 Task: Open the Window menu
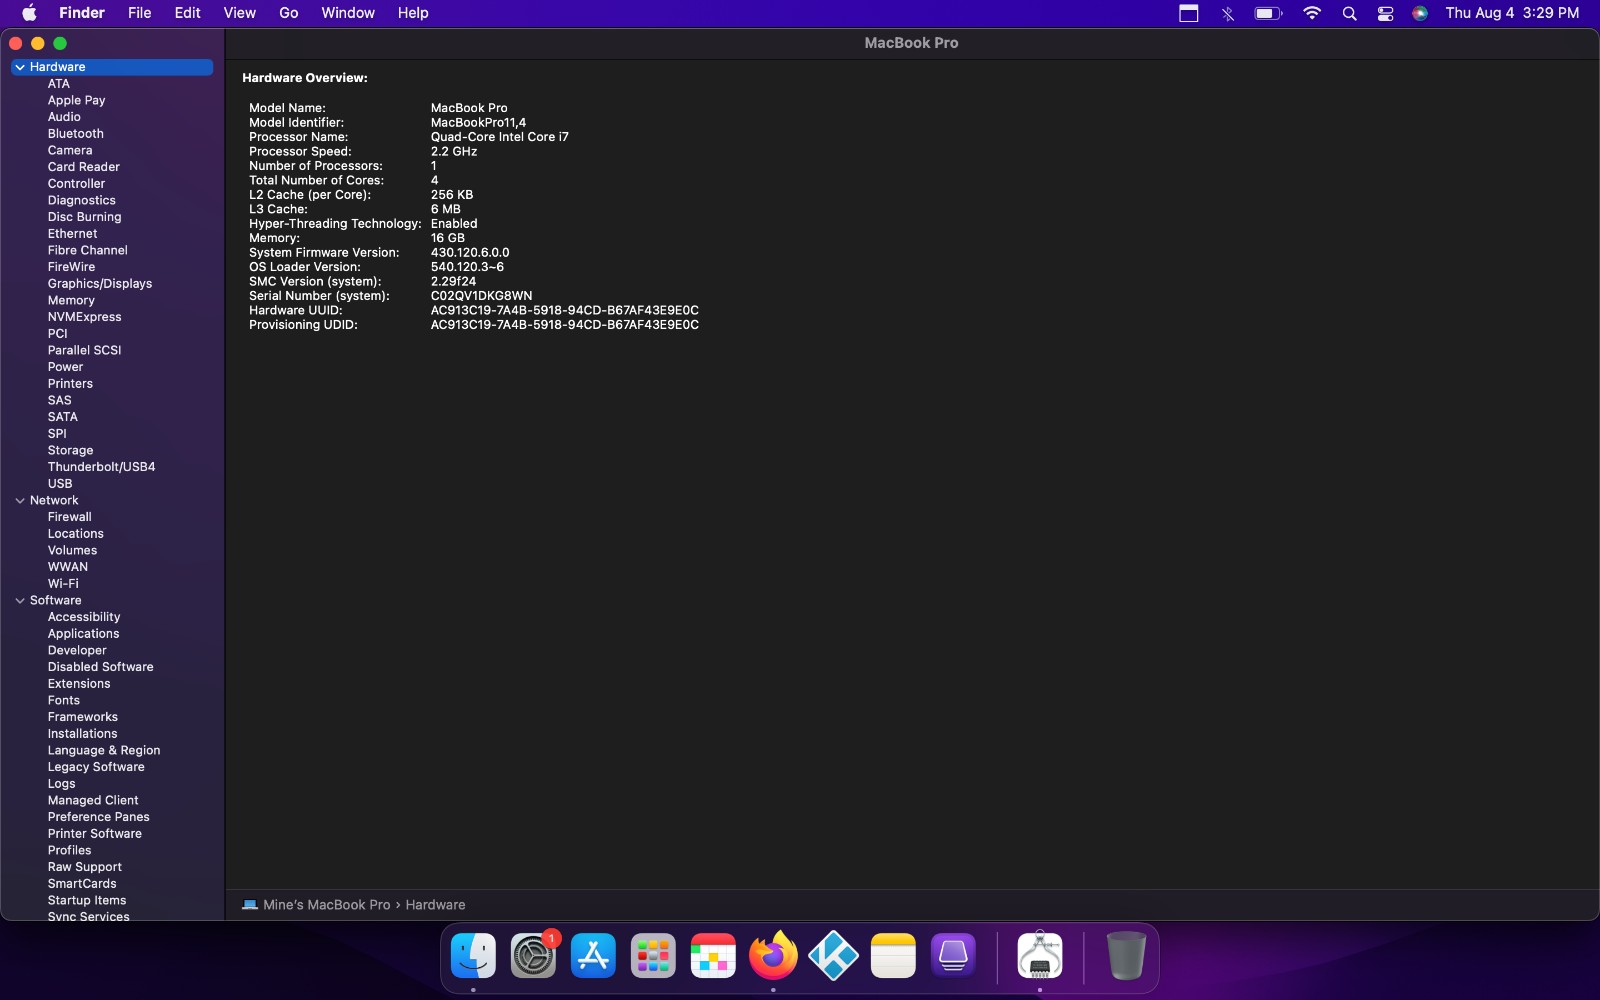(348, 13)
